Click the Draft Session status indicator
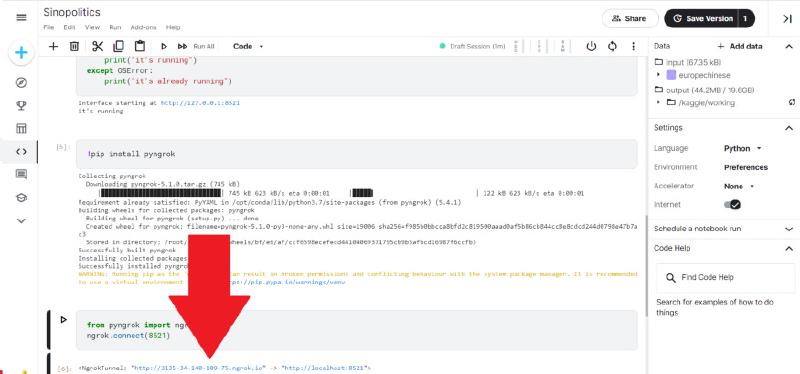 pyautogui.click(x=472, y=46)
